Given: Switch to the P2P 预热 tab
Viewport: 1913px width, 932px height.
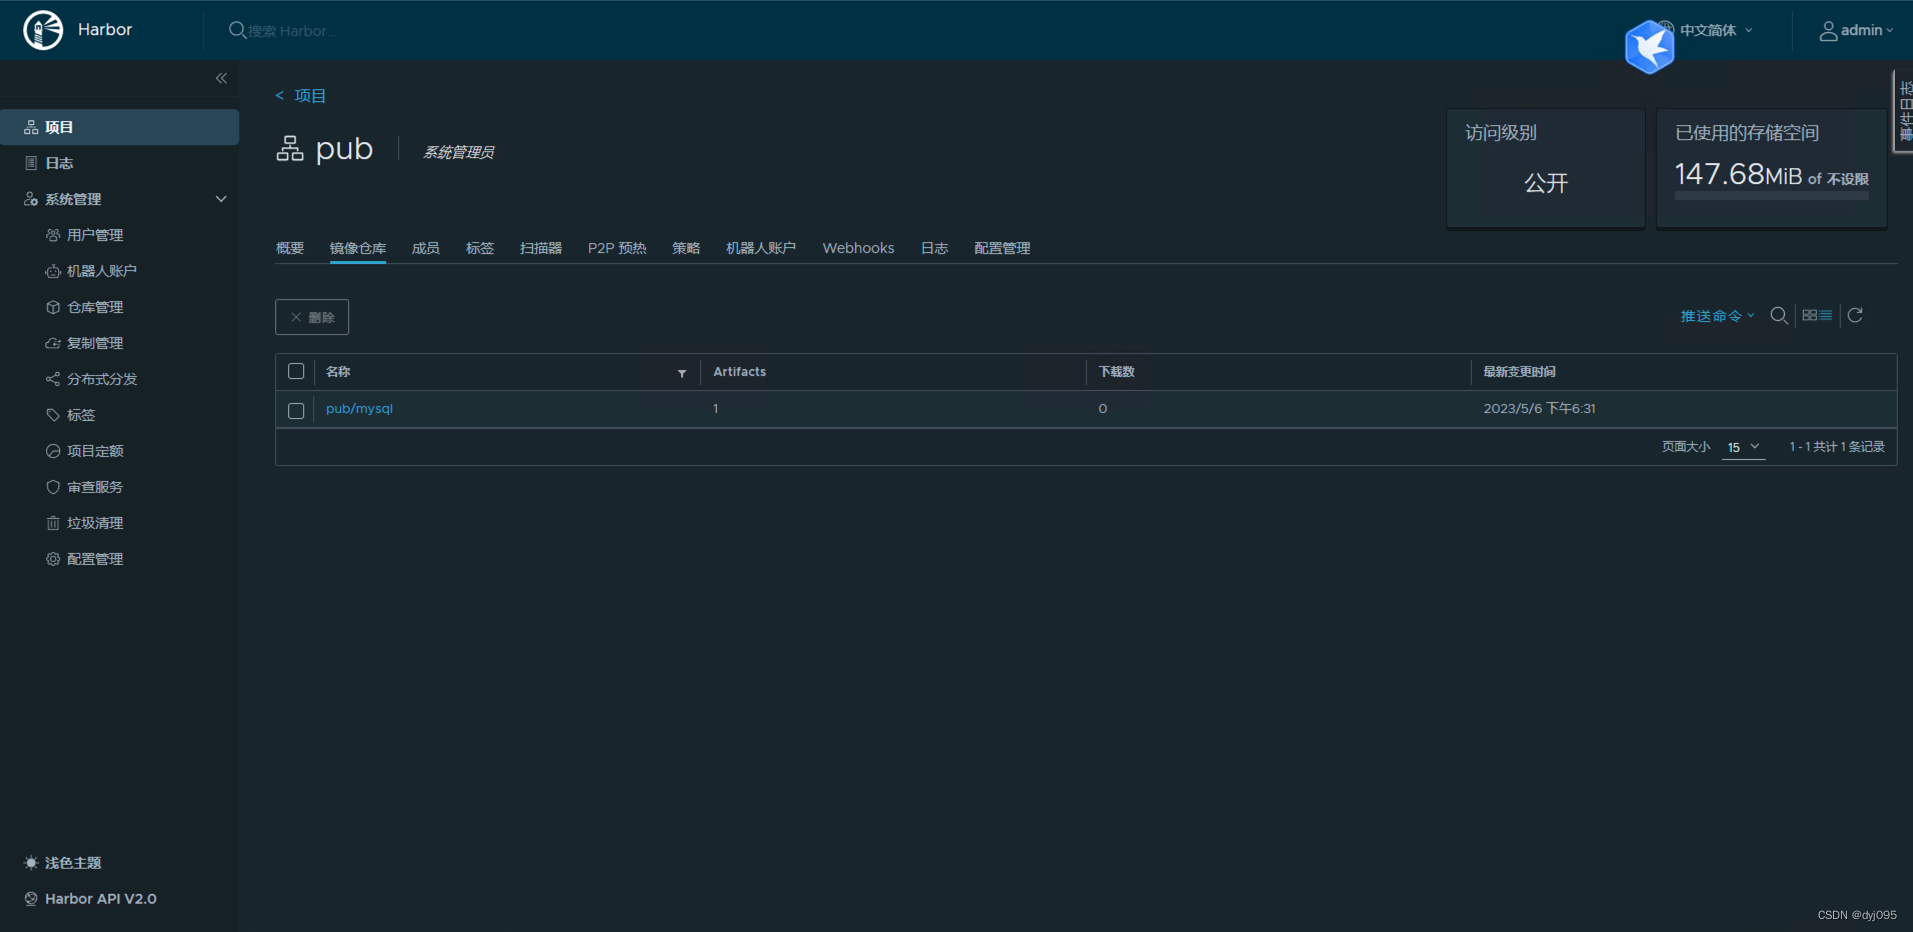Looking at the screenshot, I should pyautogui.click(x=617, y=248).
